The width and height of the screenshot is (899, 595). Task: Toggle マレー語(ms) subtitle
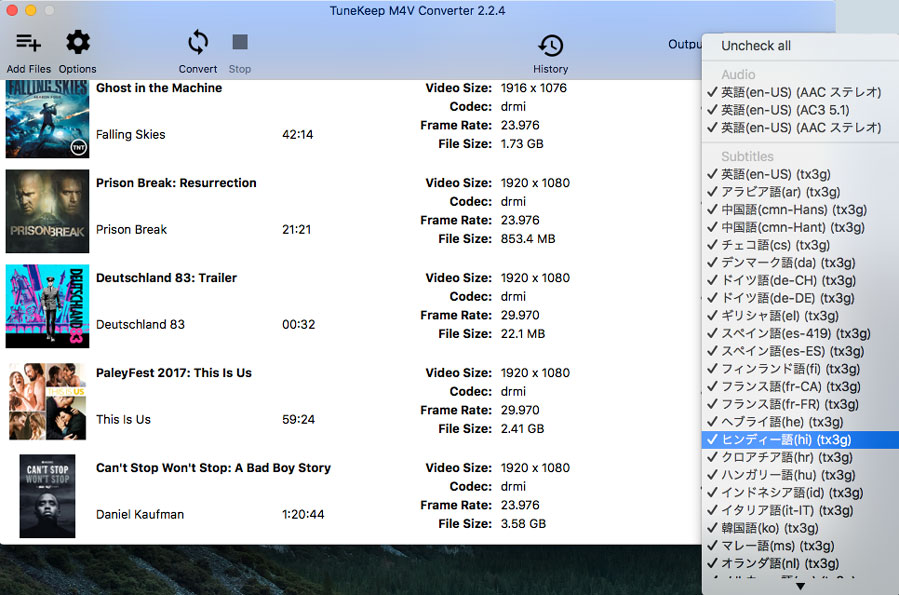coord(800,547)
